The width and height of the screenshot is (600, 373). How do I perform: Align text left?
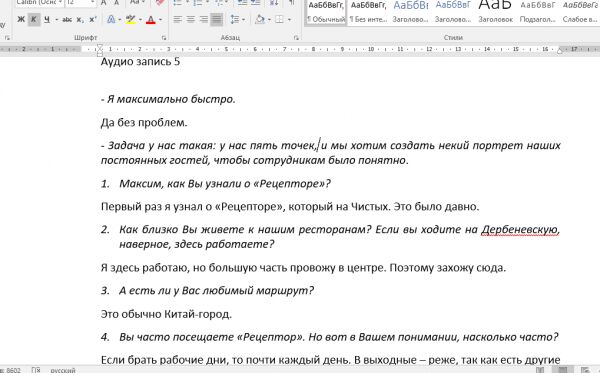point(178,19)
